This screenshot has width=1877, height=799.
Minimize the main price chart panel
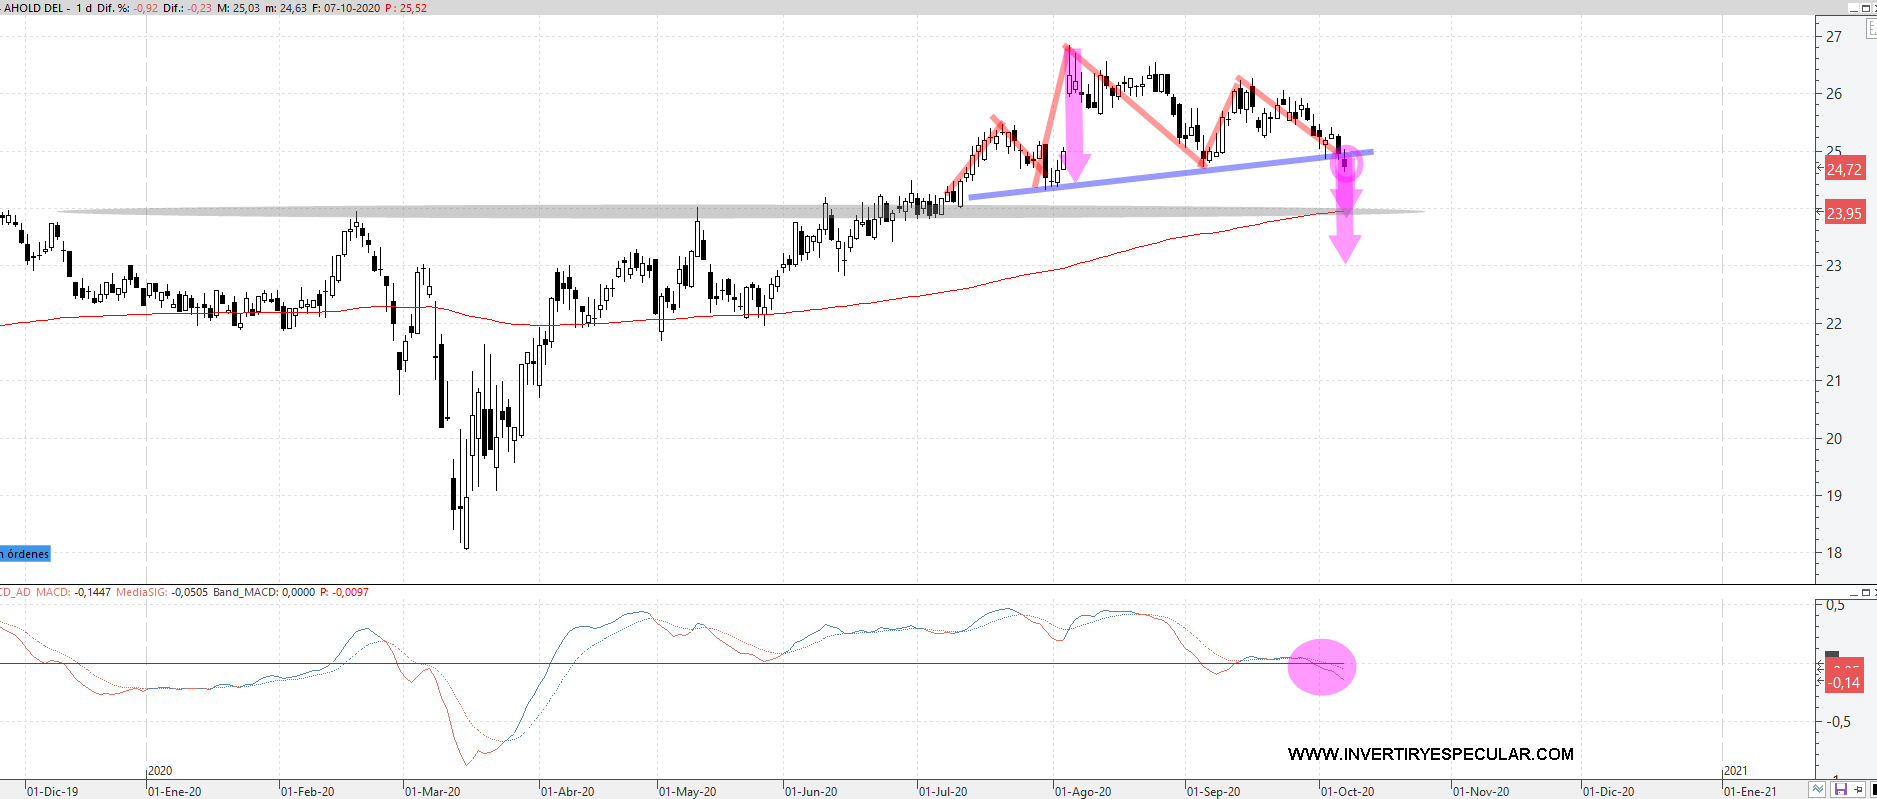click(1853, 8)
